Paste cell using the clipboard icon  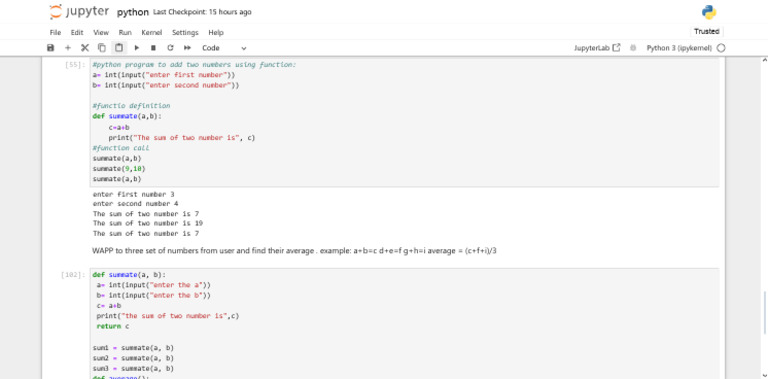pos(119,48)
